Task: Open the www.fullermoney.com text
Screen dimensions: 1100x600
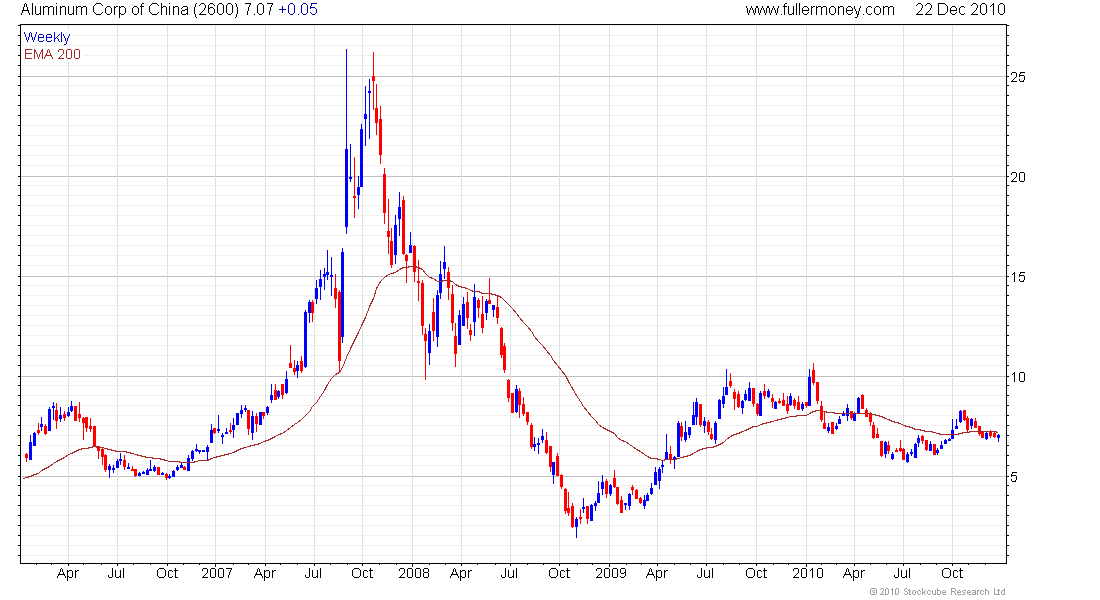Action: point(819,10)
